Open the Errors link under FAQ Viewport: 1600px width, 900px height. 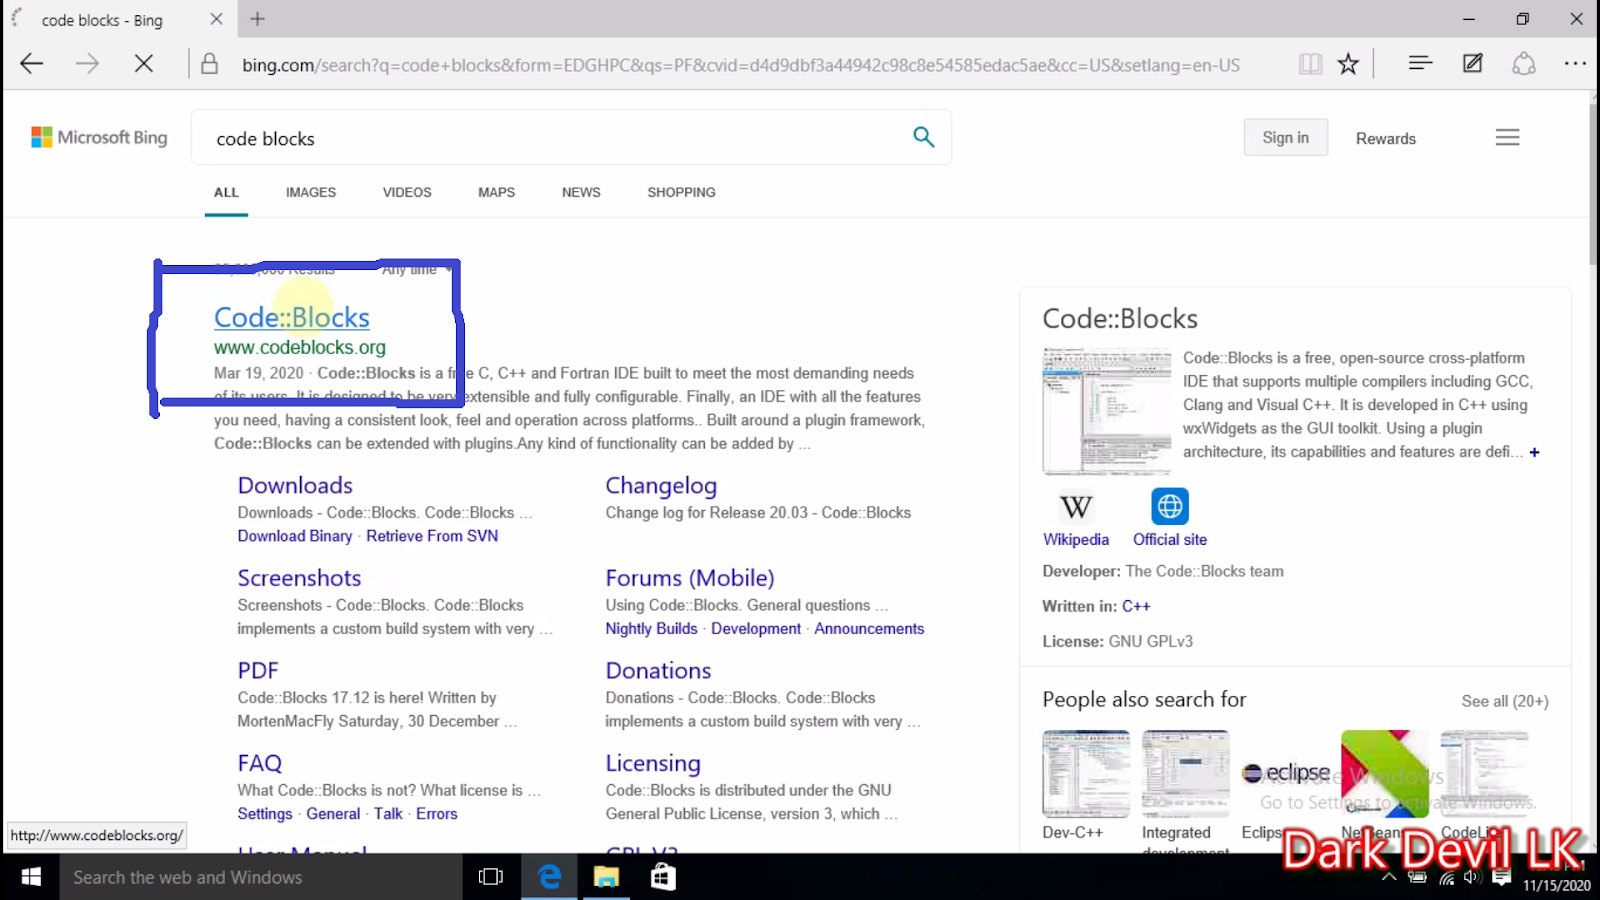point(437,814)
